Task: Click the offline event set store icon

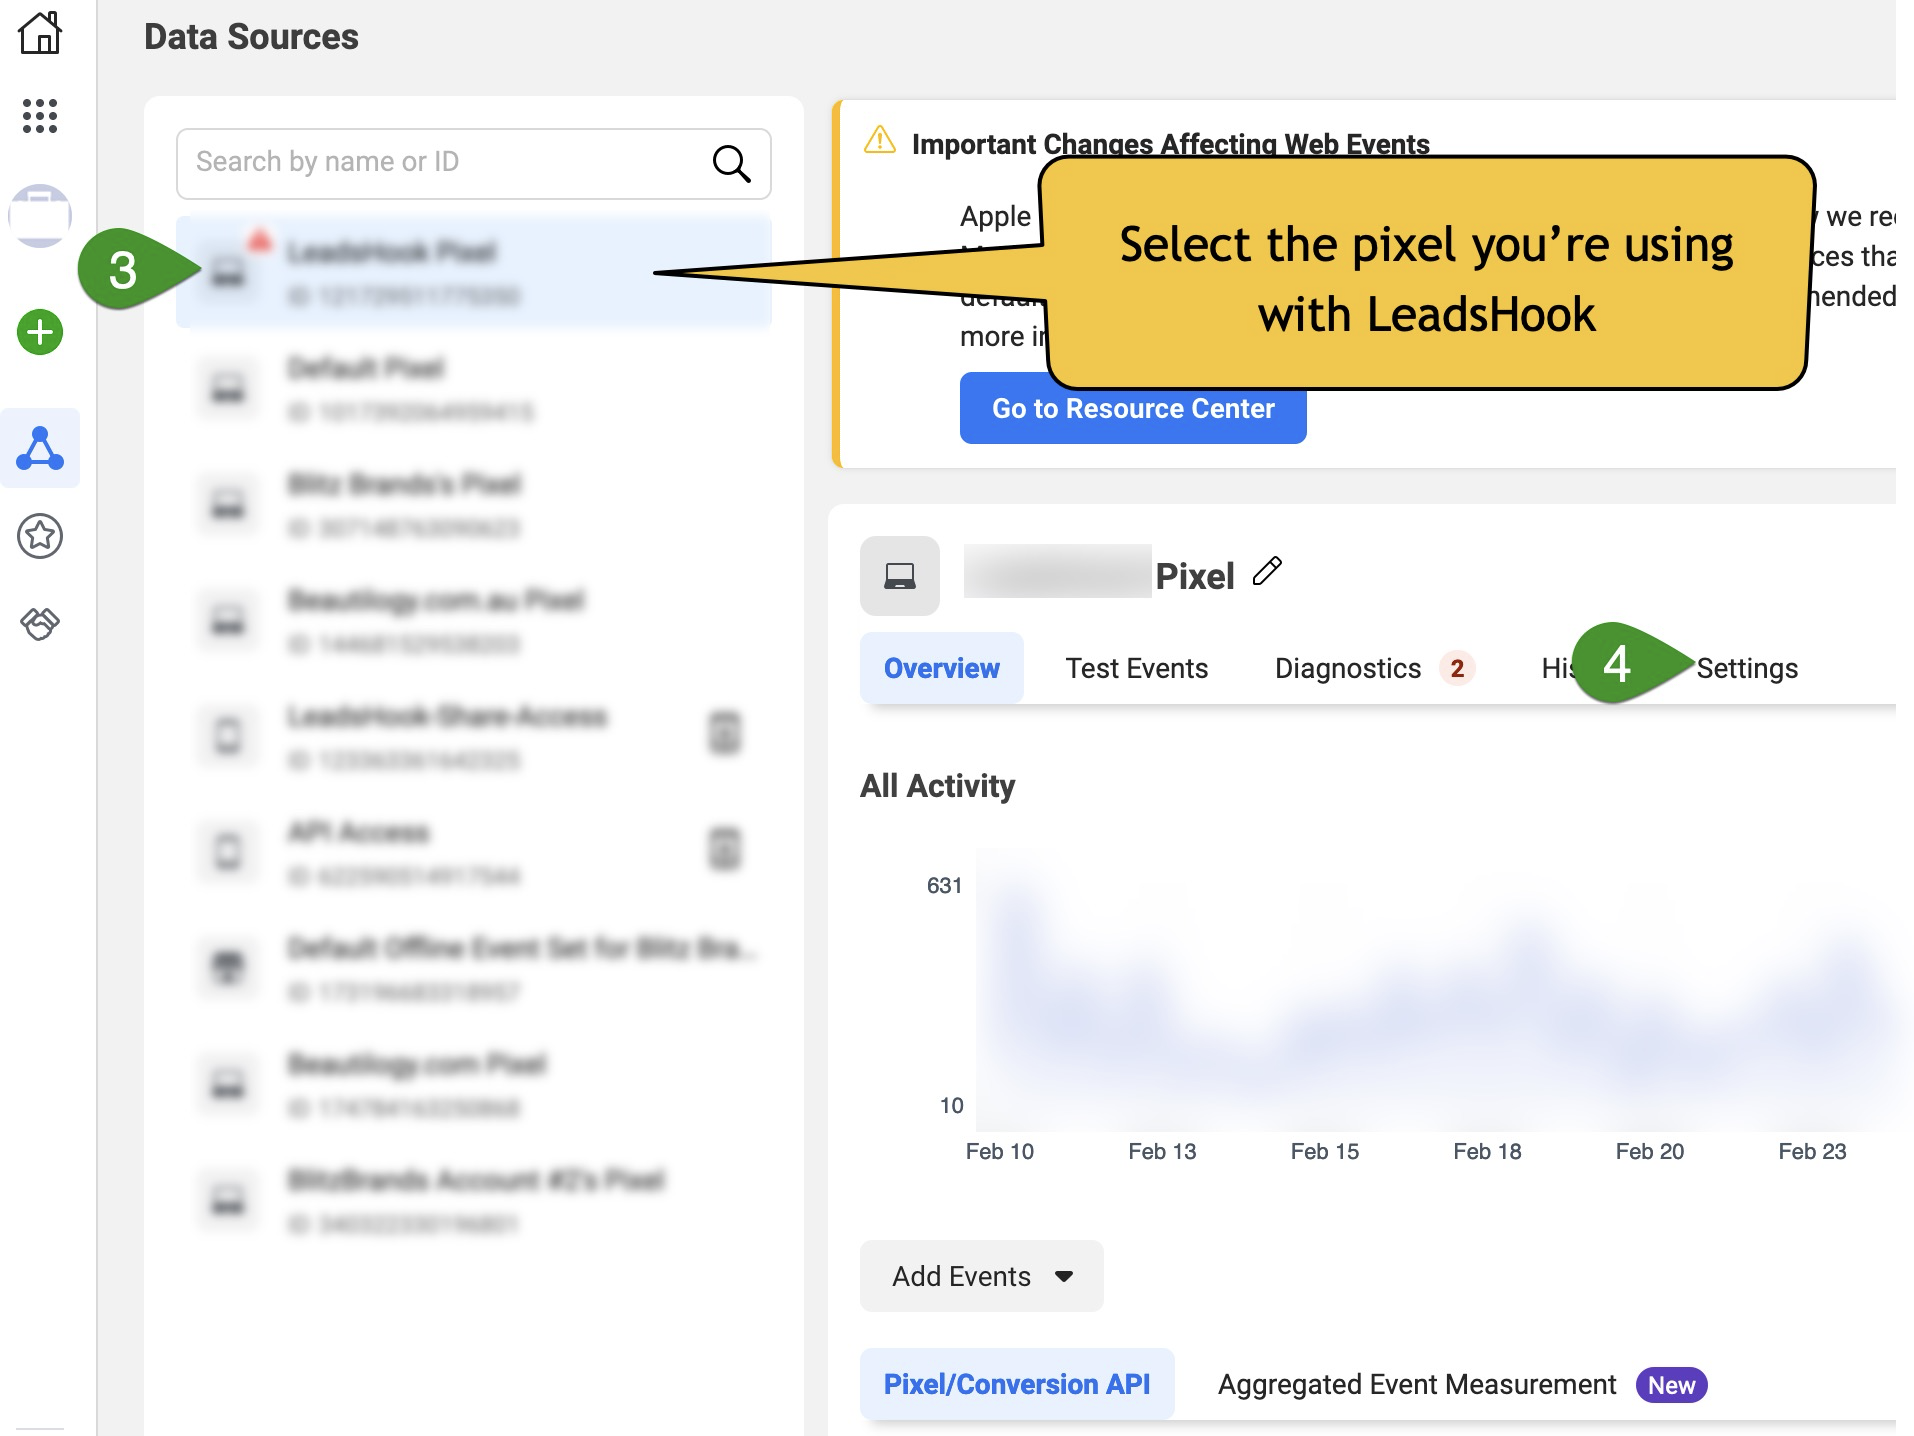Action: [x=228, y=966]
